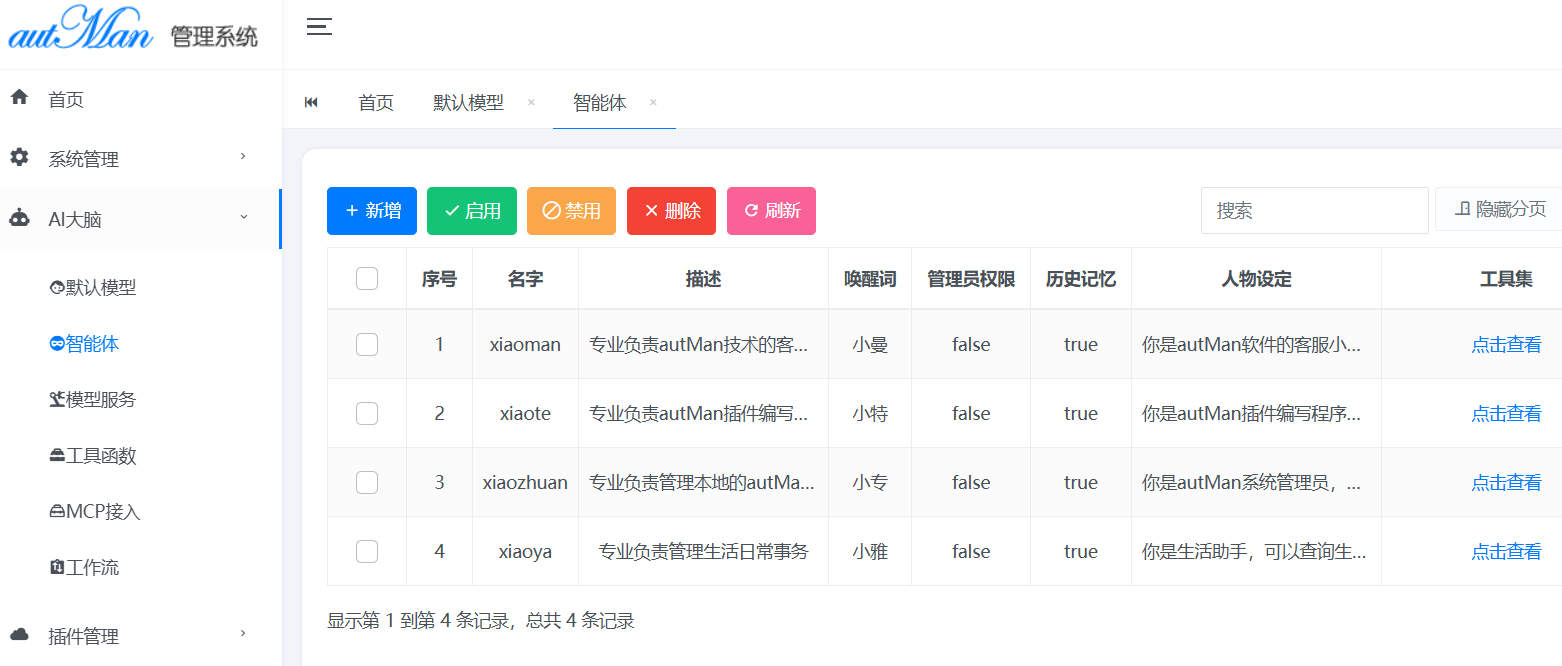1562x666 pixels.
Task: Close the 智能体 tab
Action: pos(653,102)
